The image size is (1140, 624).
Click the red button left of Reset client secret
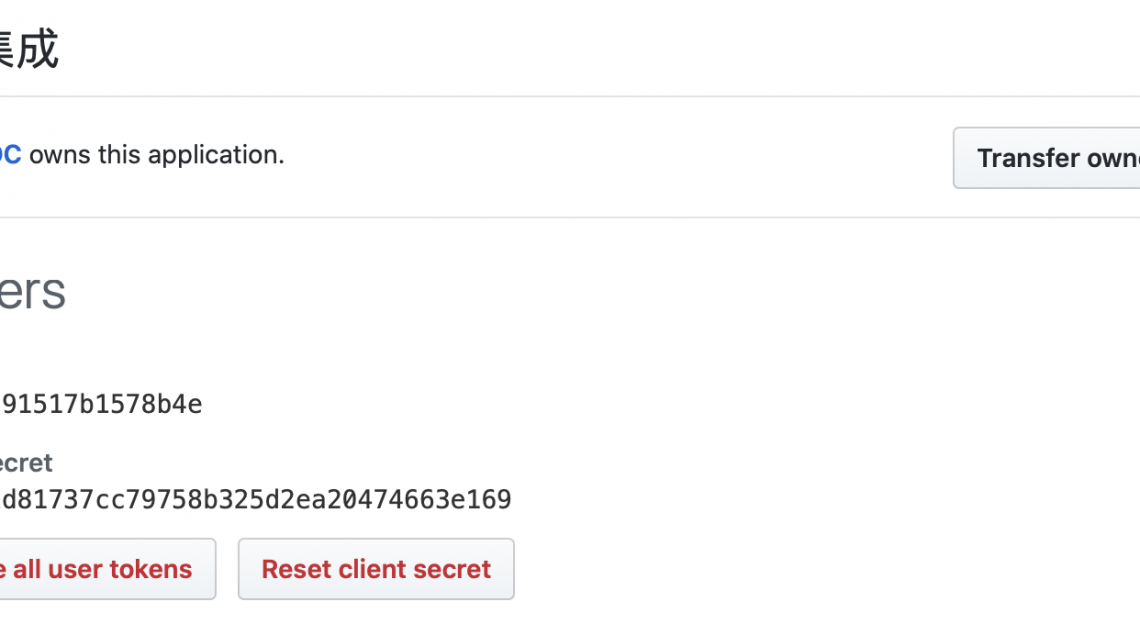click(100, 569)
